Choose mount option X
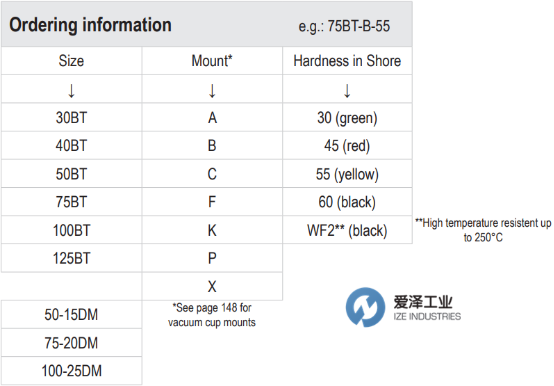The width and height of the screenshot is (554, 386). (212, 286)
